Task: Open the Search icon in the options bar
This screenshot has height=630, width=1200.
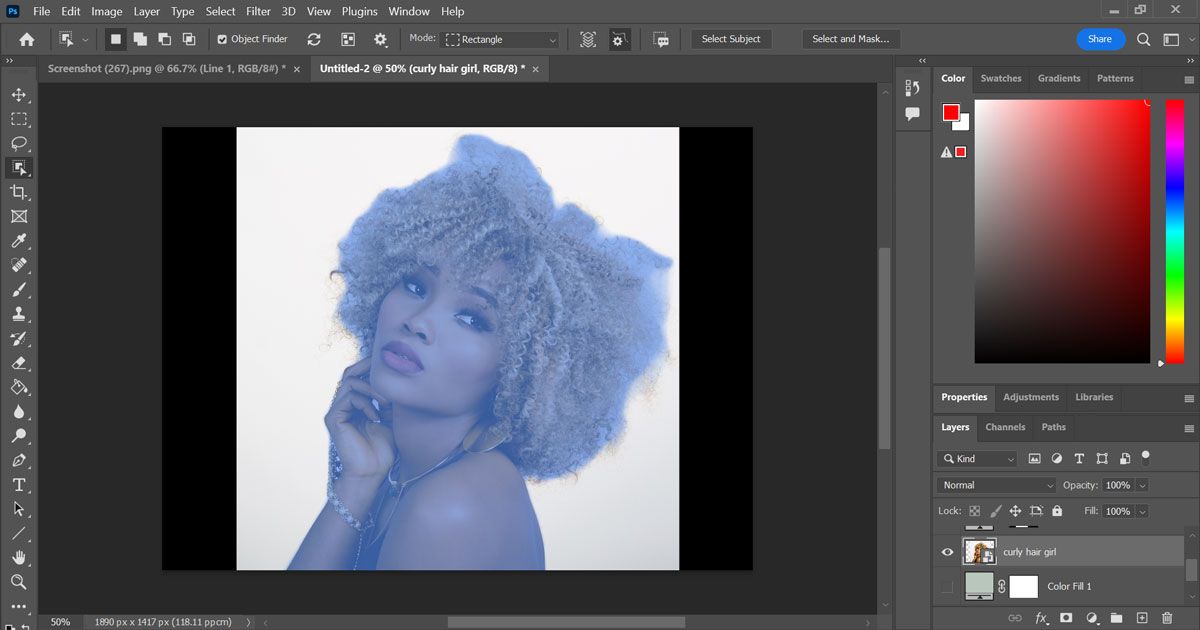Action: click(1144, 39)
